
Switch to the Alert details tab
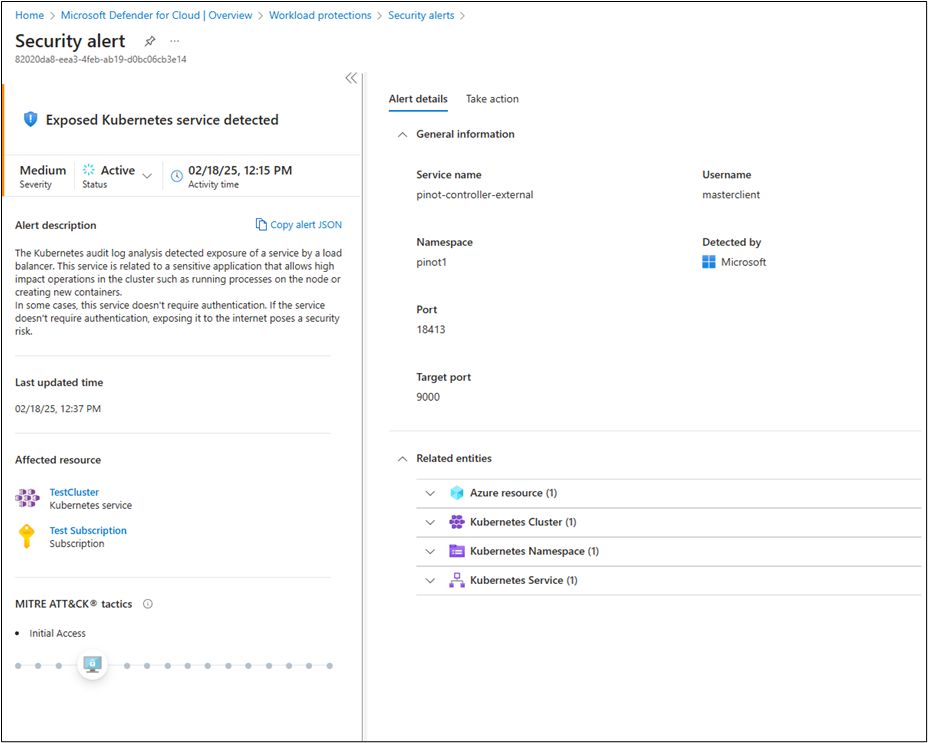tap(418, 99)
